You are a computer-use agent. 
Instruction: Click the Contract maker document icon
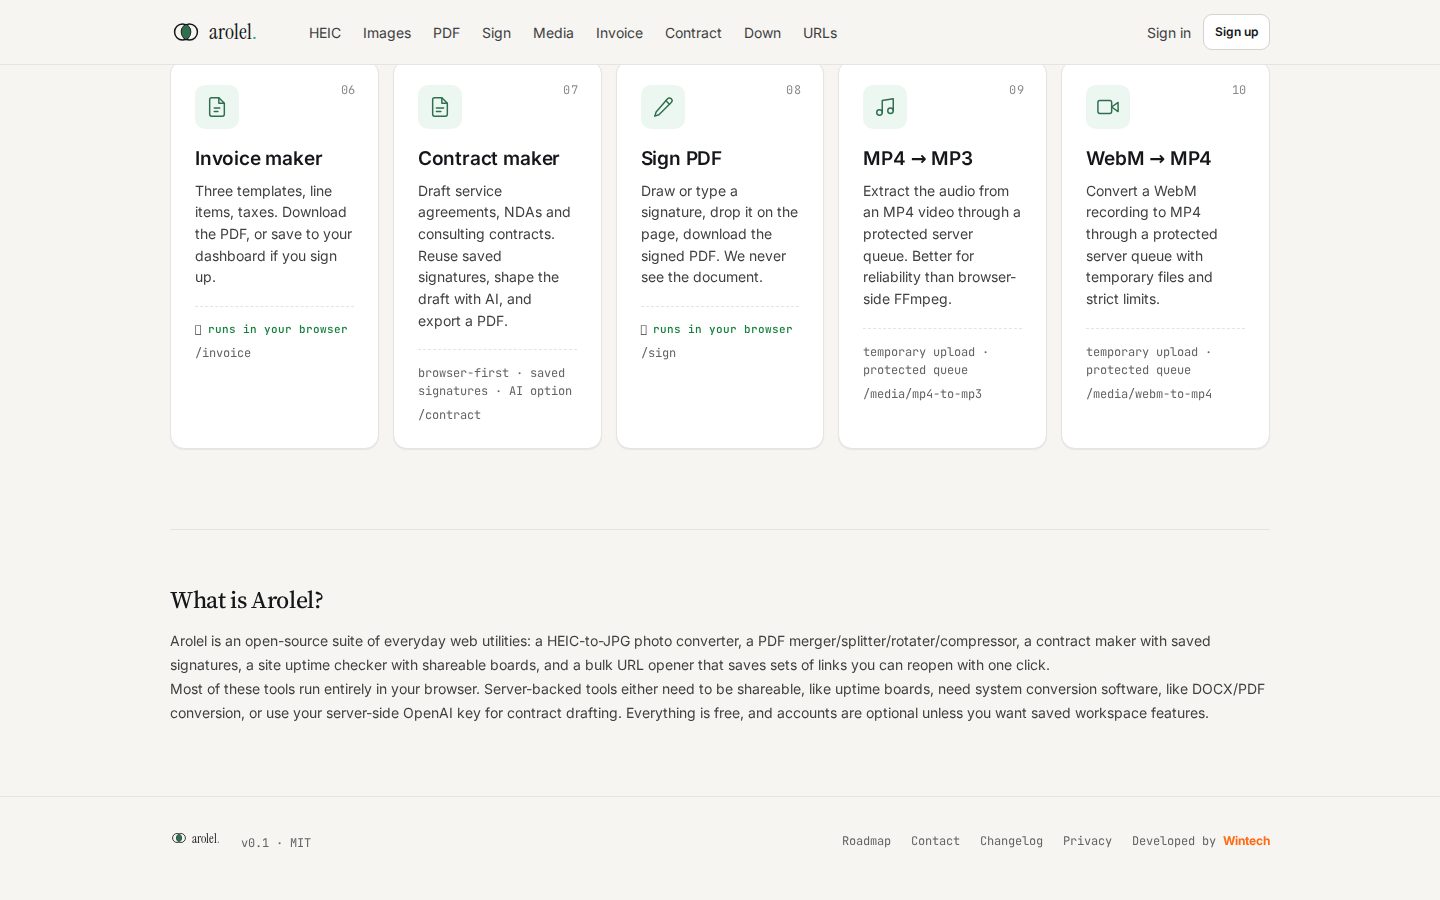pos(440,107)
